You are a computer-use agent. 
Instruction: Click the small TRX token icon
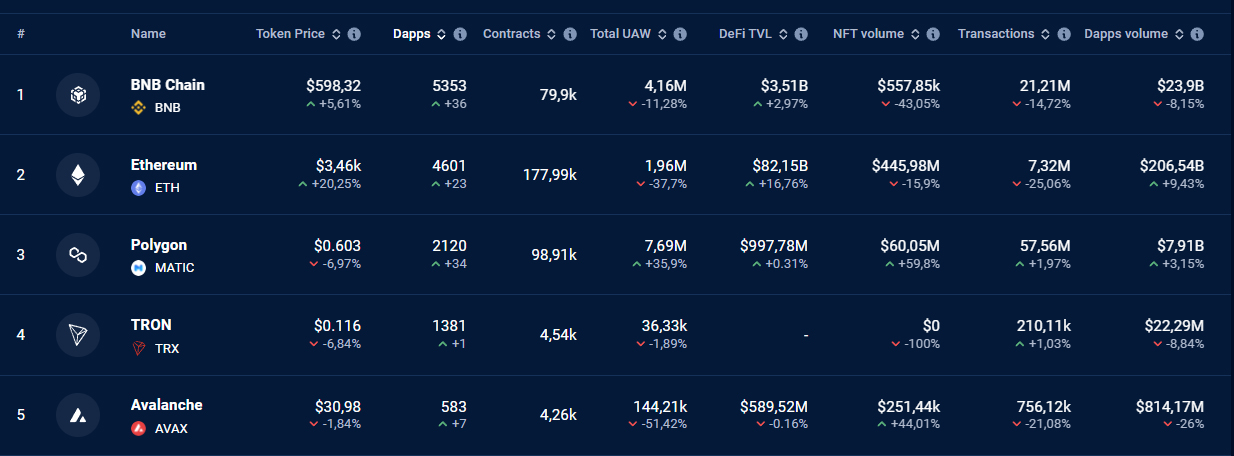pyautogui.click(x=139, y=348)
